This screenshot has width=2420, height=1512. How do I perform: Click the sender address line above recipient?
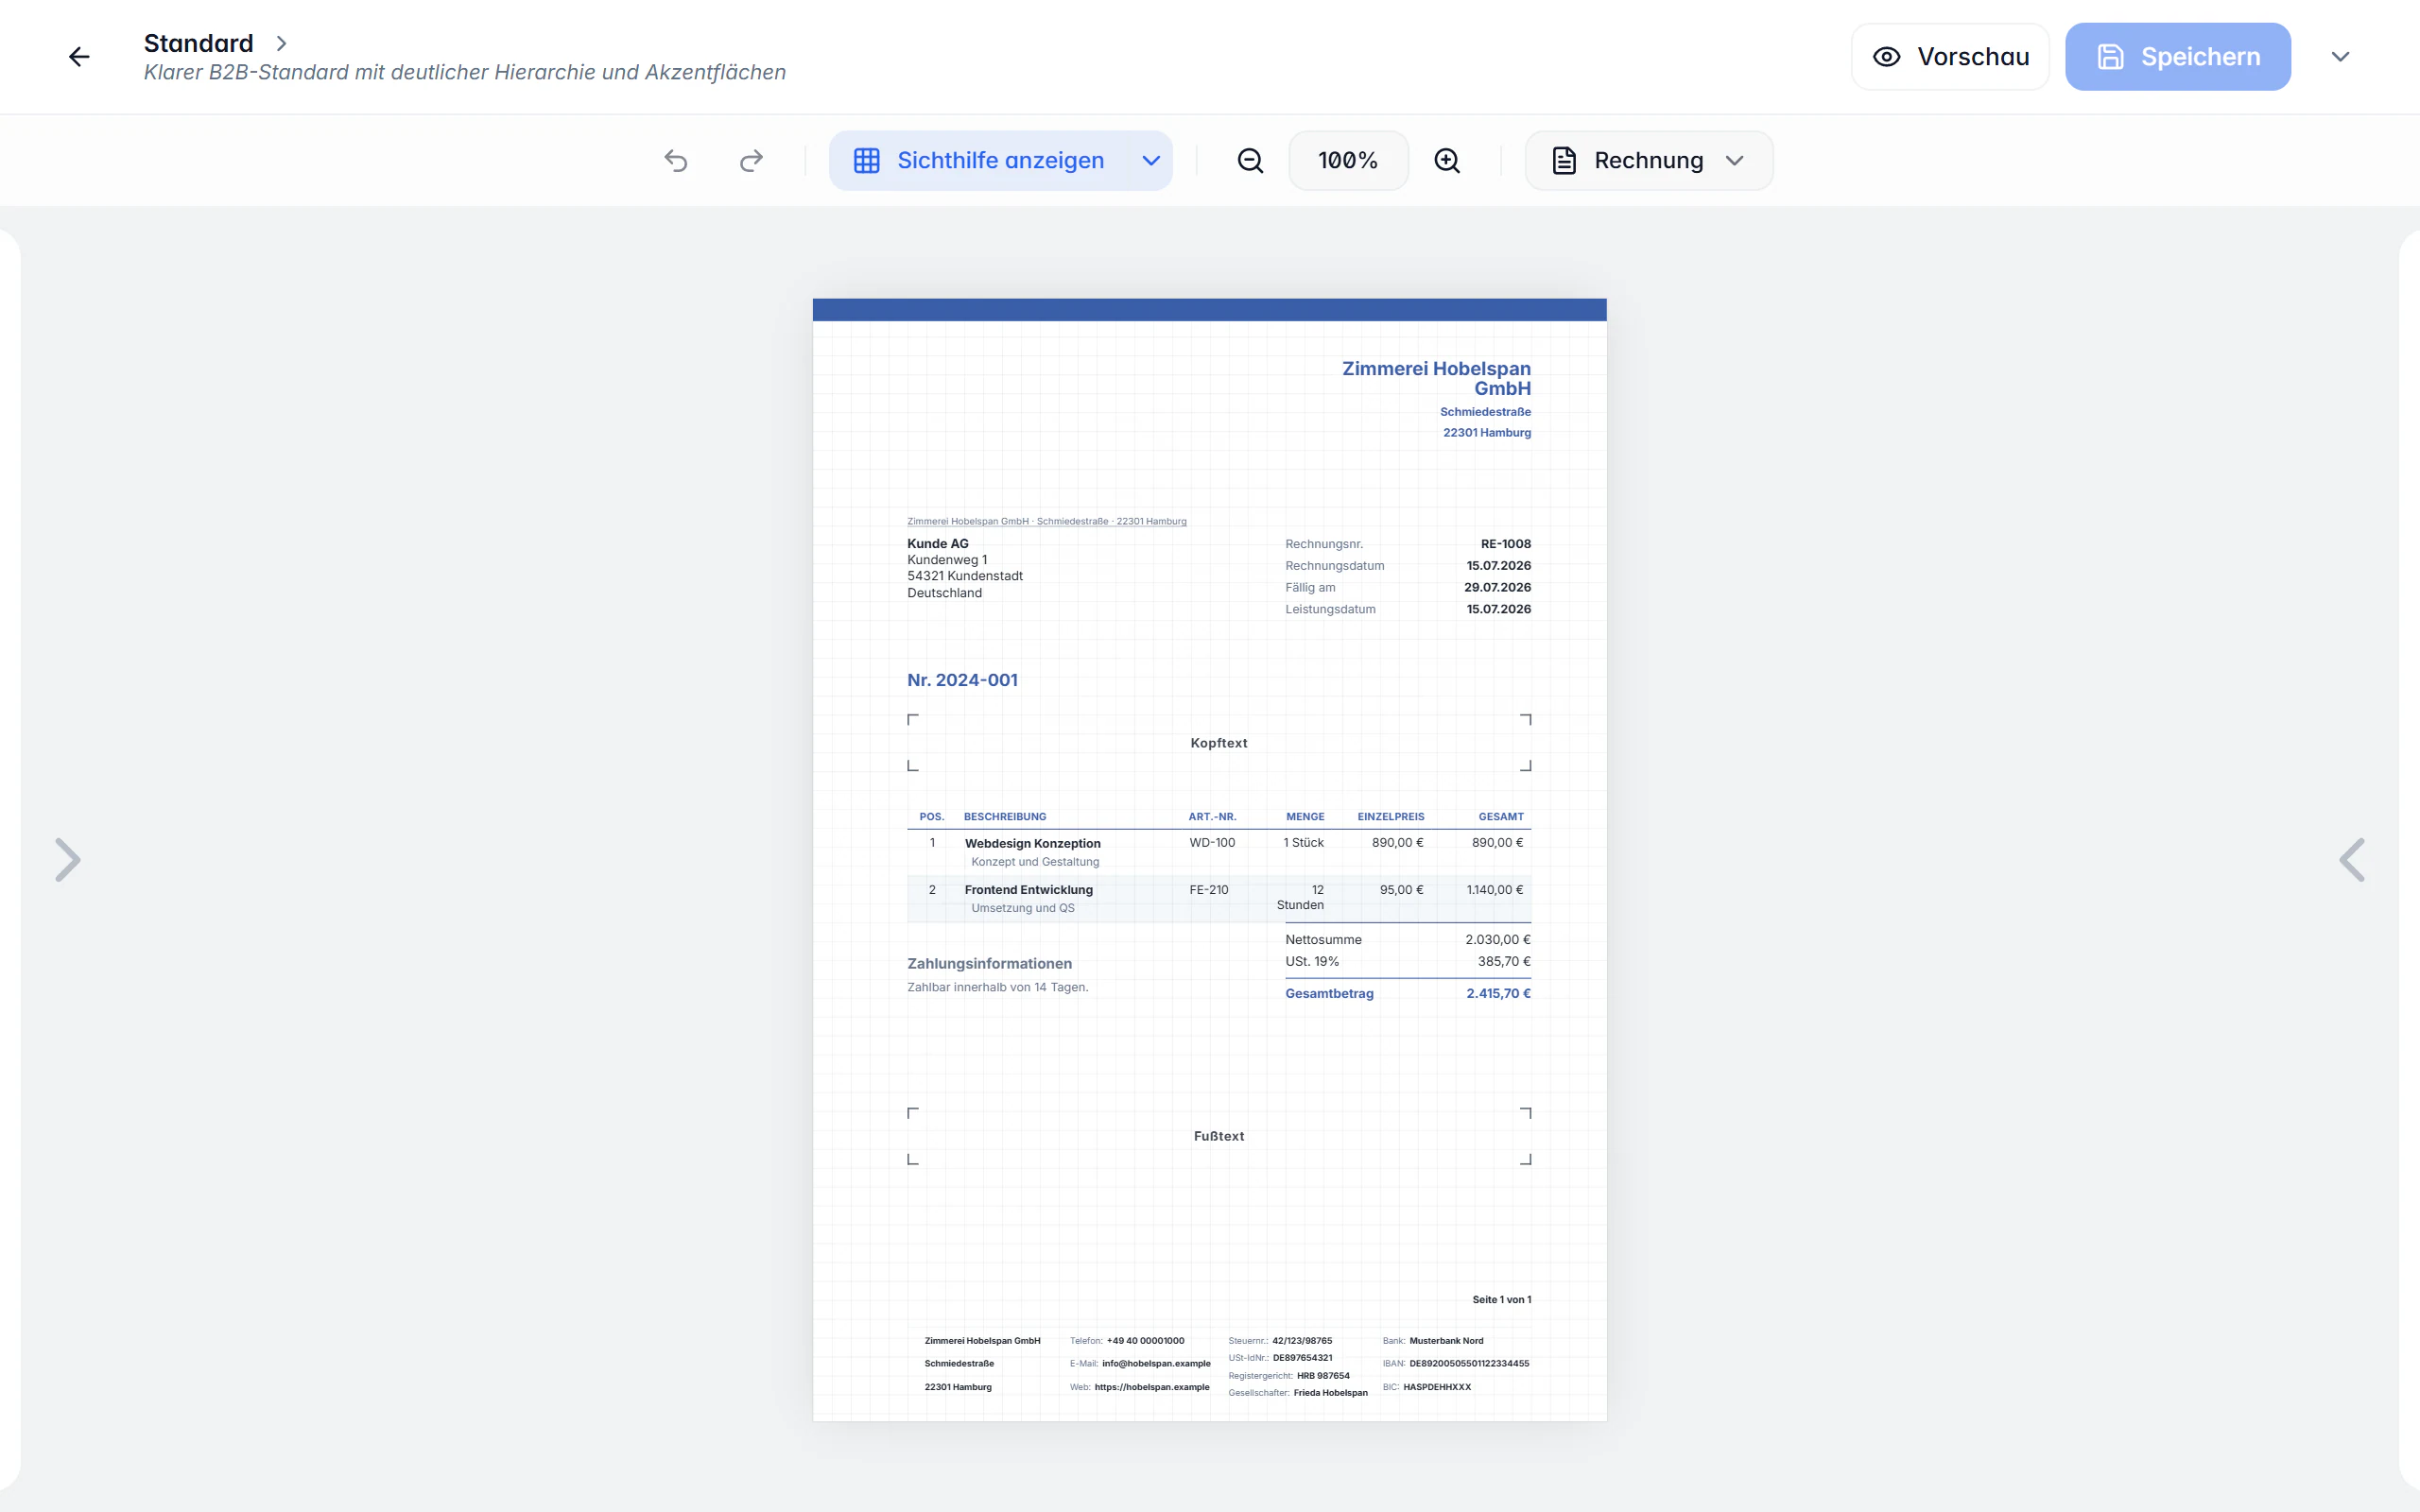click(x=1046, y=521)
